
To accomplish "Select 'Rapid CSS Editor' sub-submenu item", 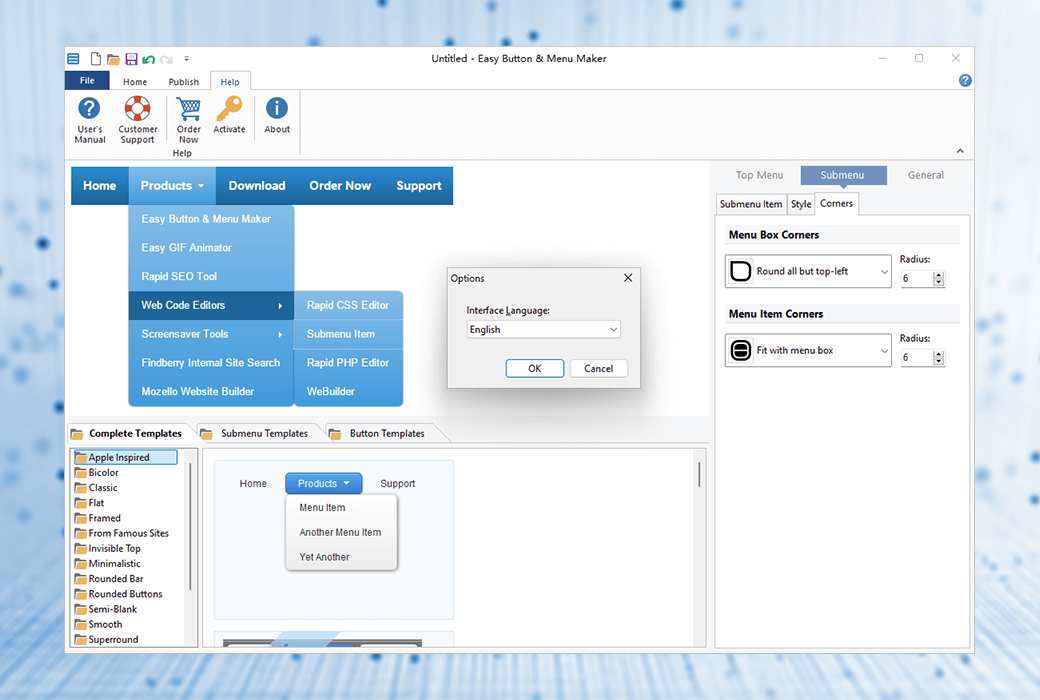I will coord(348,305).
